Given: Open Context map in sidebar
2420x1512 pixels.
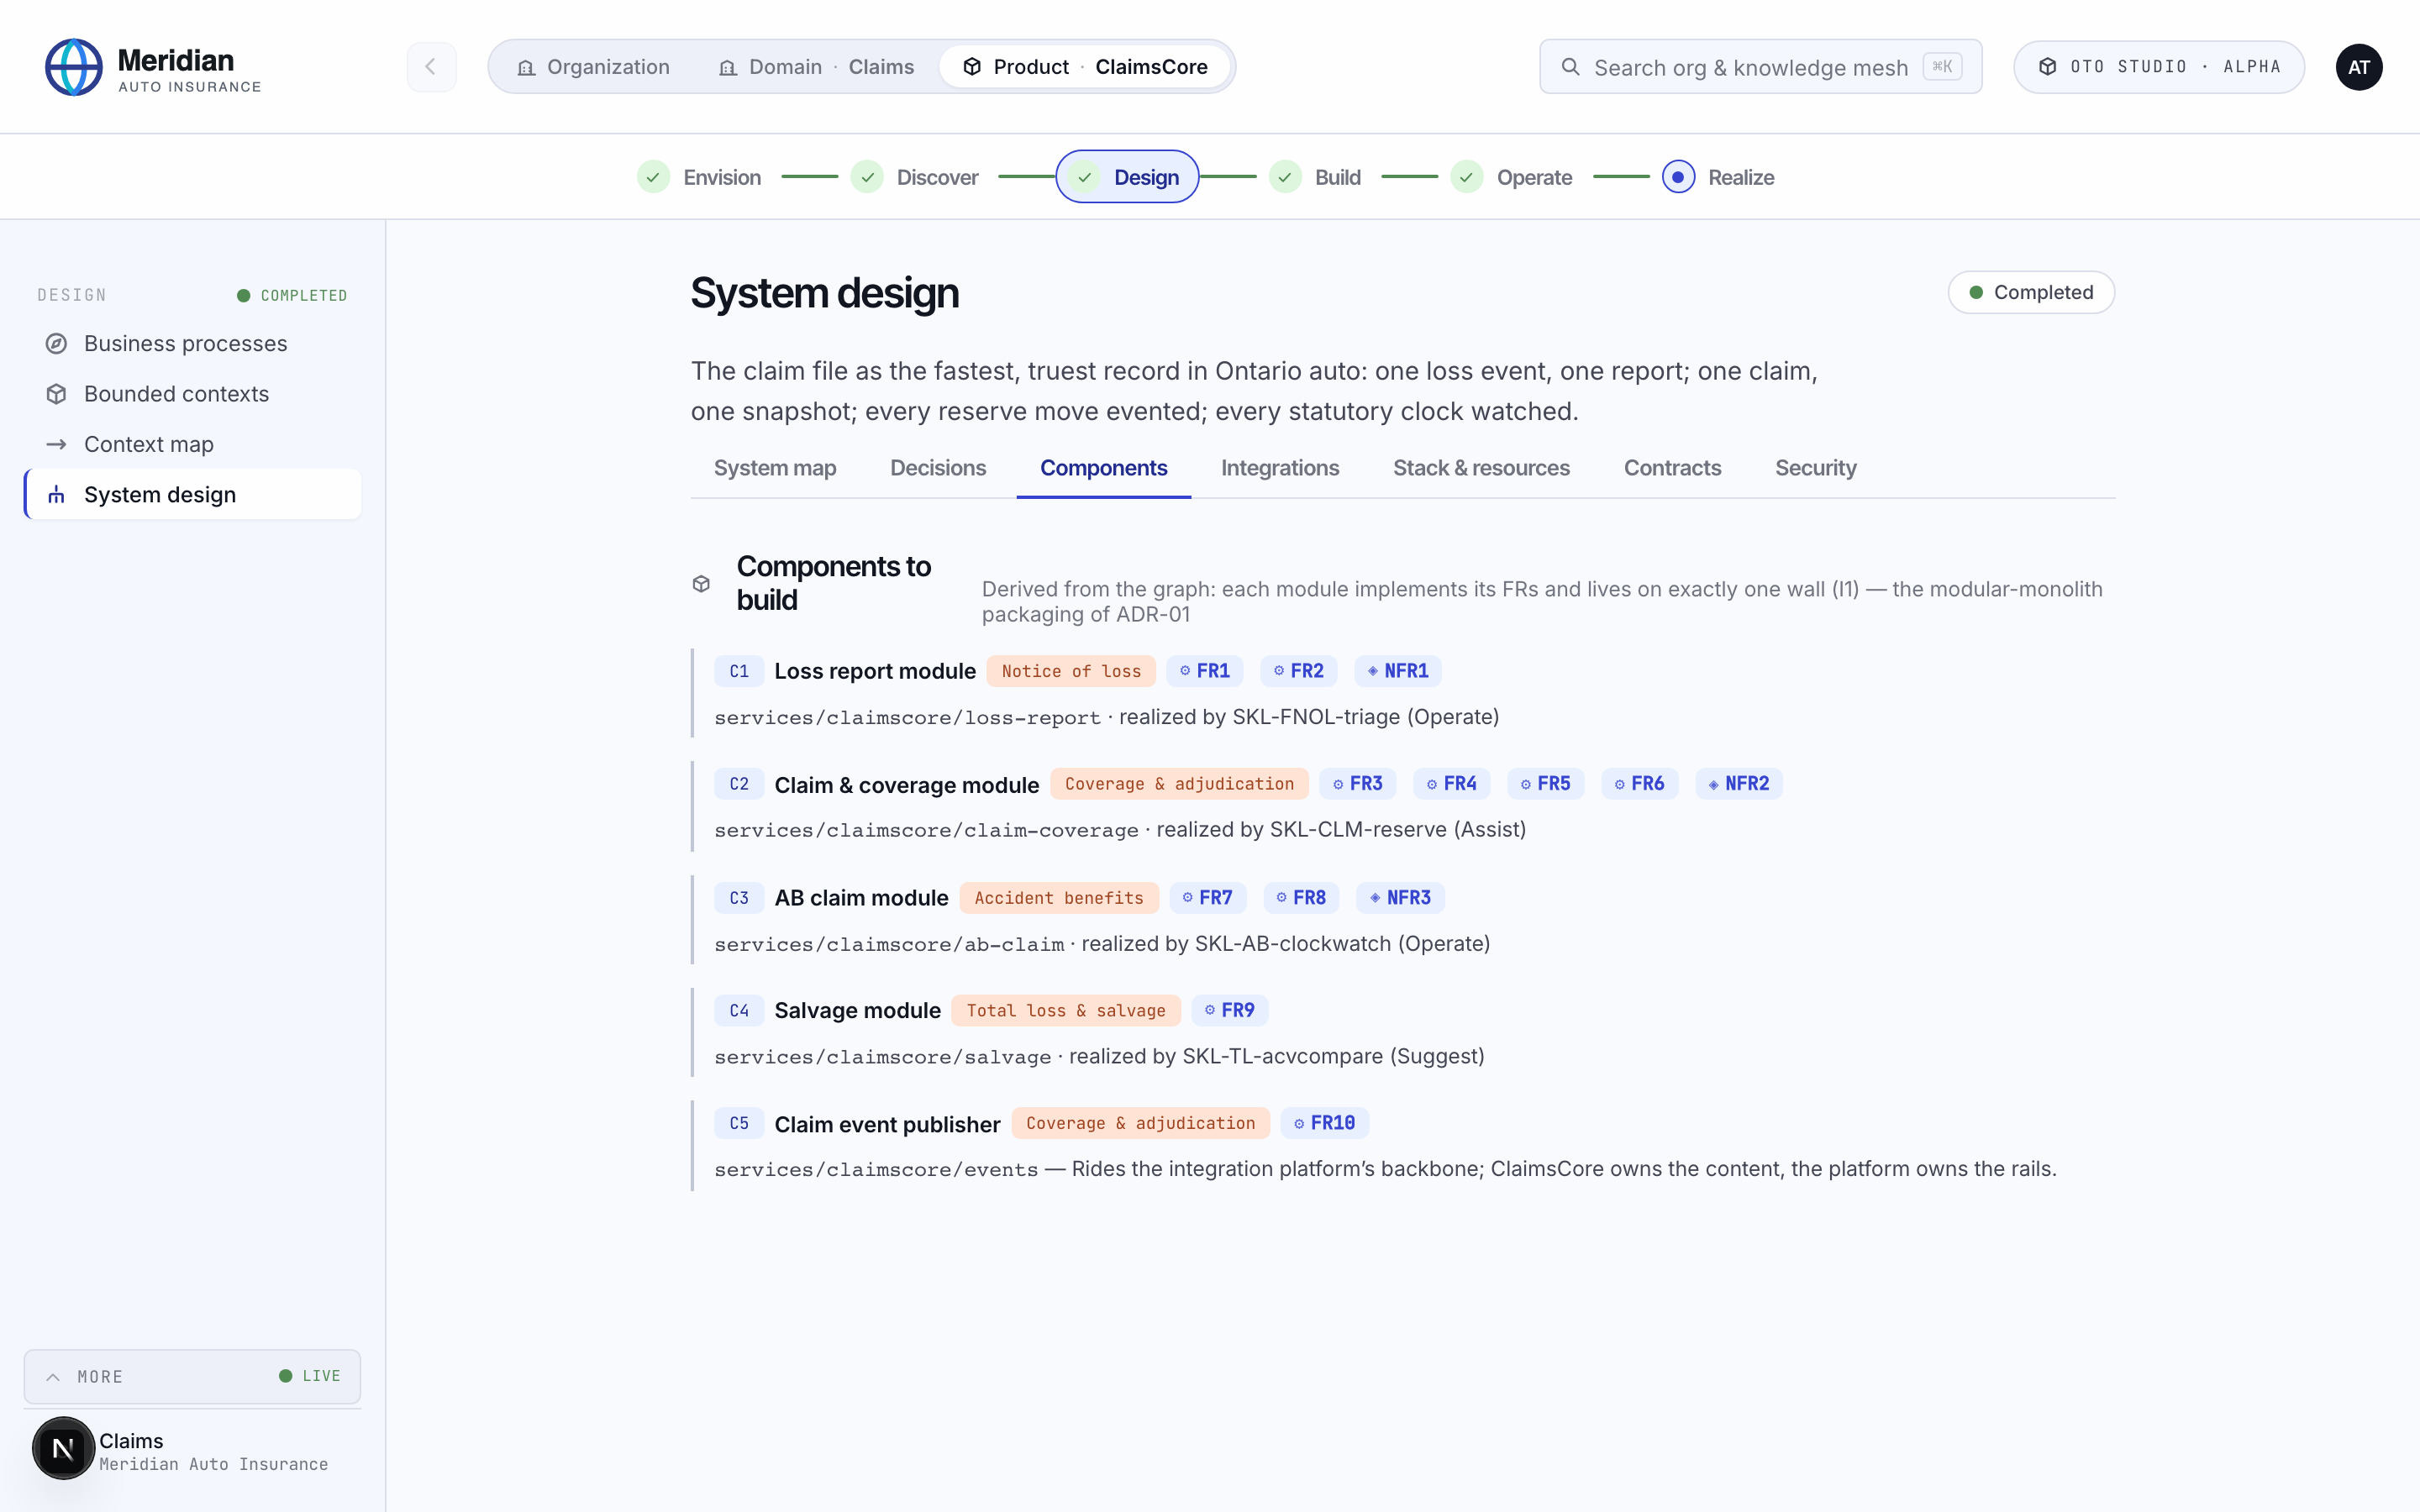Looking at the screenshot, I should click(193, 444).
